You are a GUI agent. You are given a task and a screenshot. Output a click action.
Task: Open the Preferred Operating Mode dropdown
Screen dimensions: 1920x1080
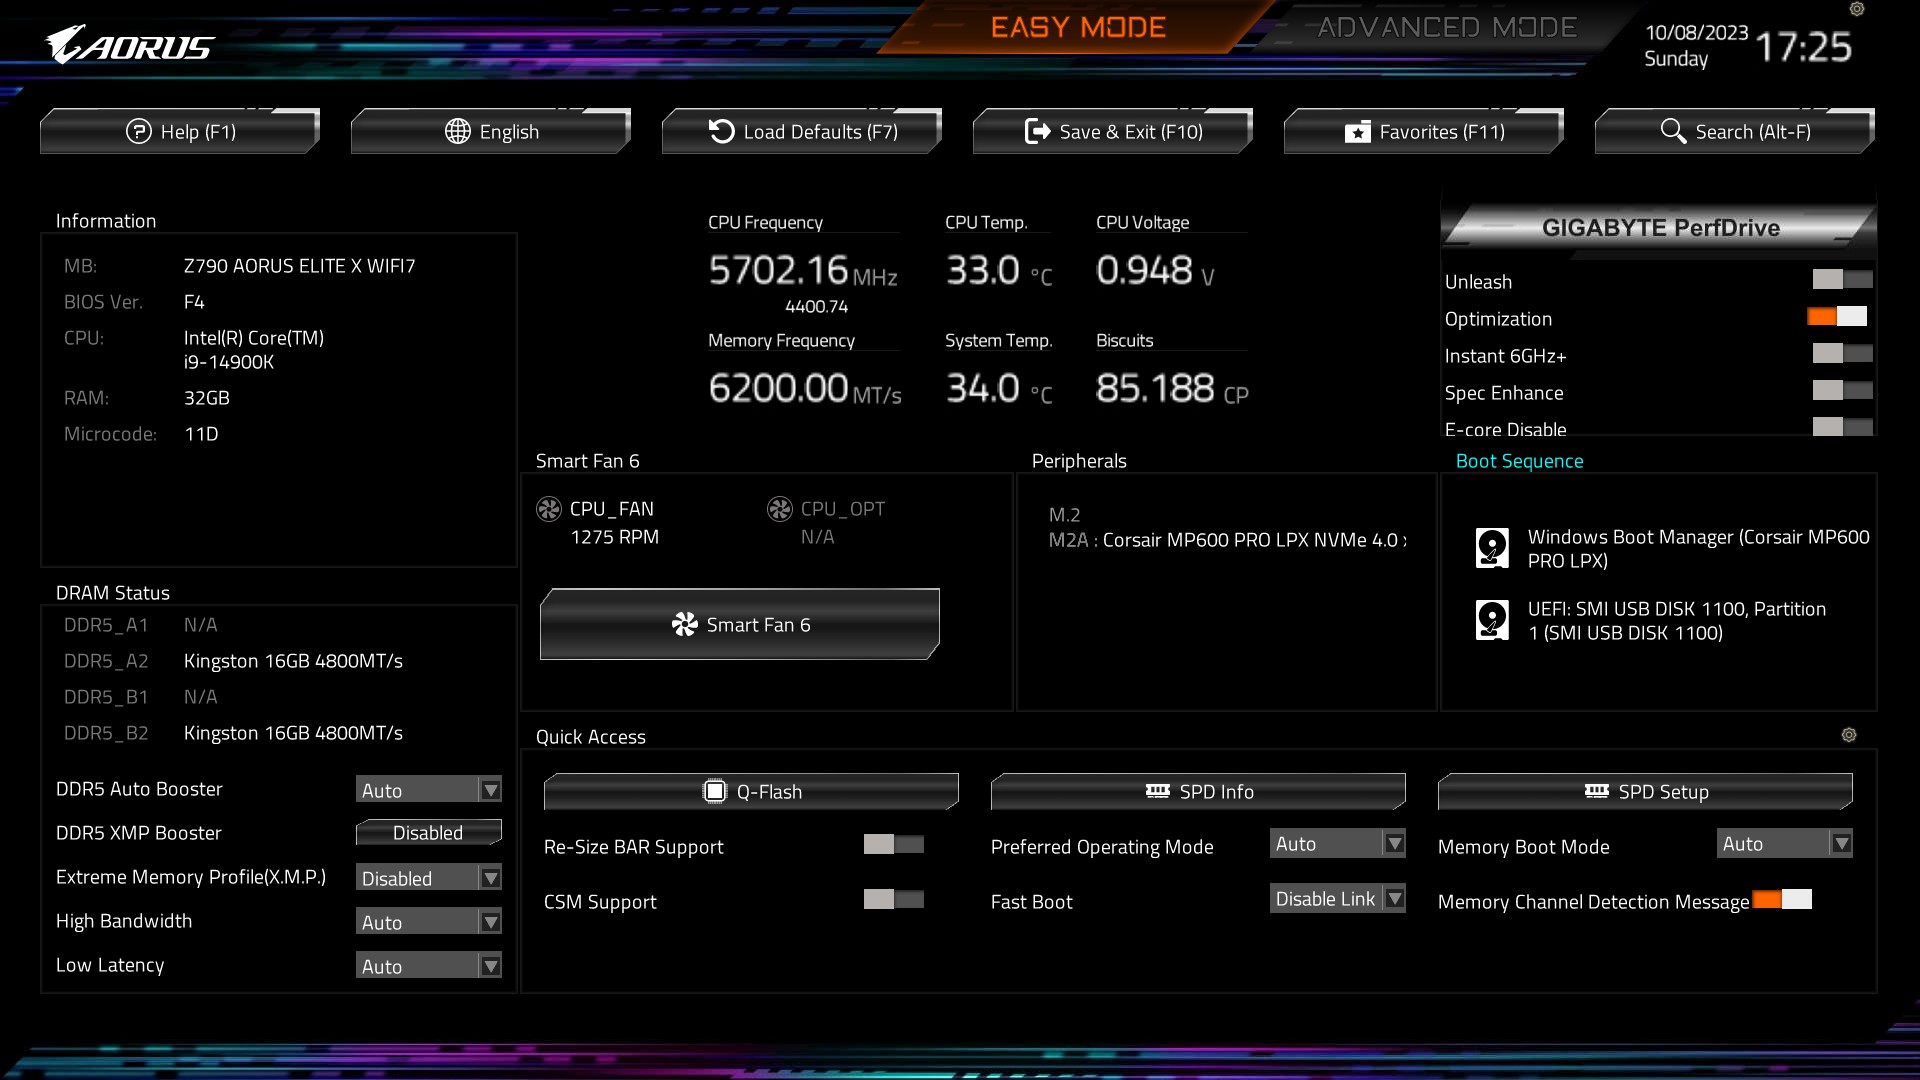coord(1337,844)
